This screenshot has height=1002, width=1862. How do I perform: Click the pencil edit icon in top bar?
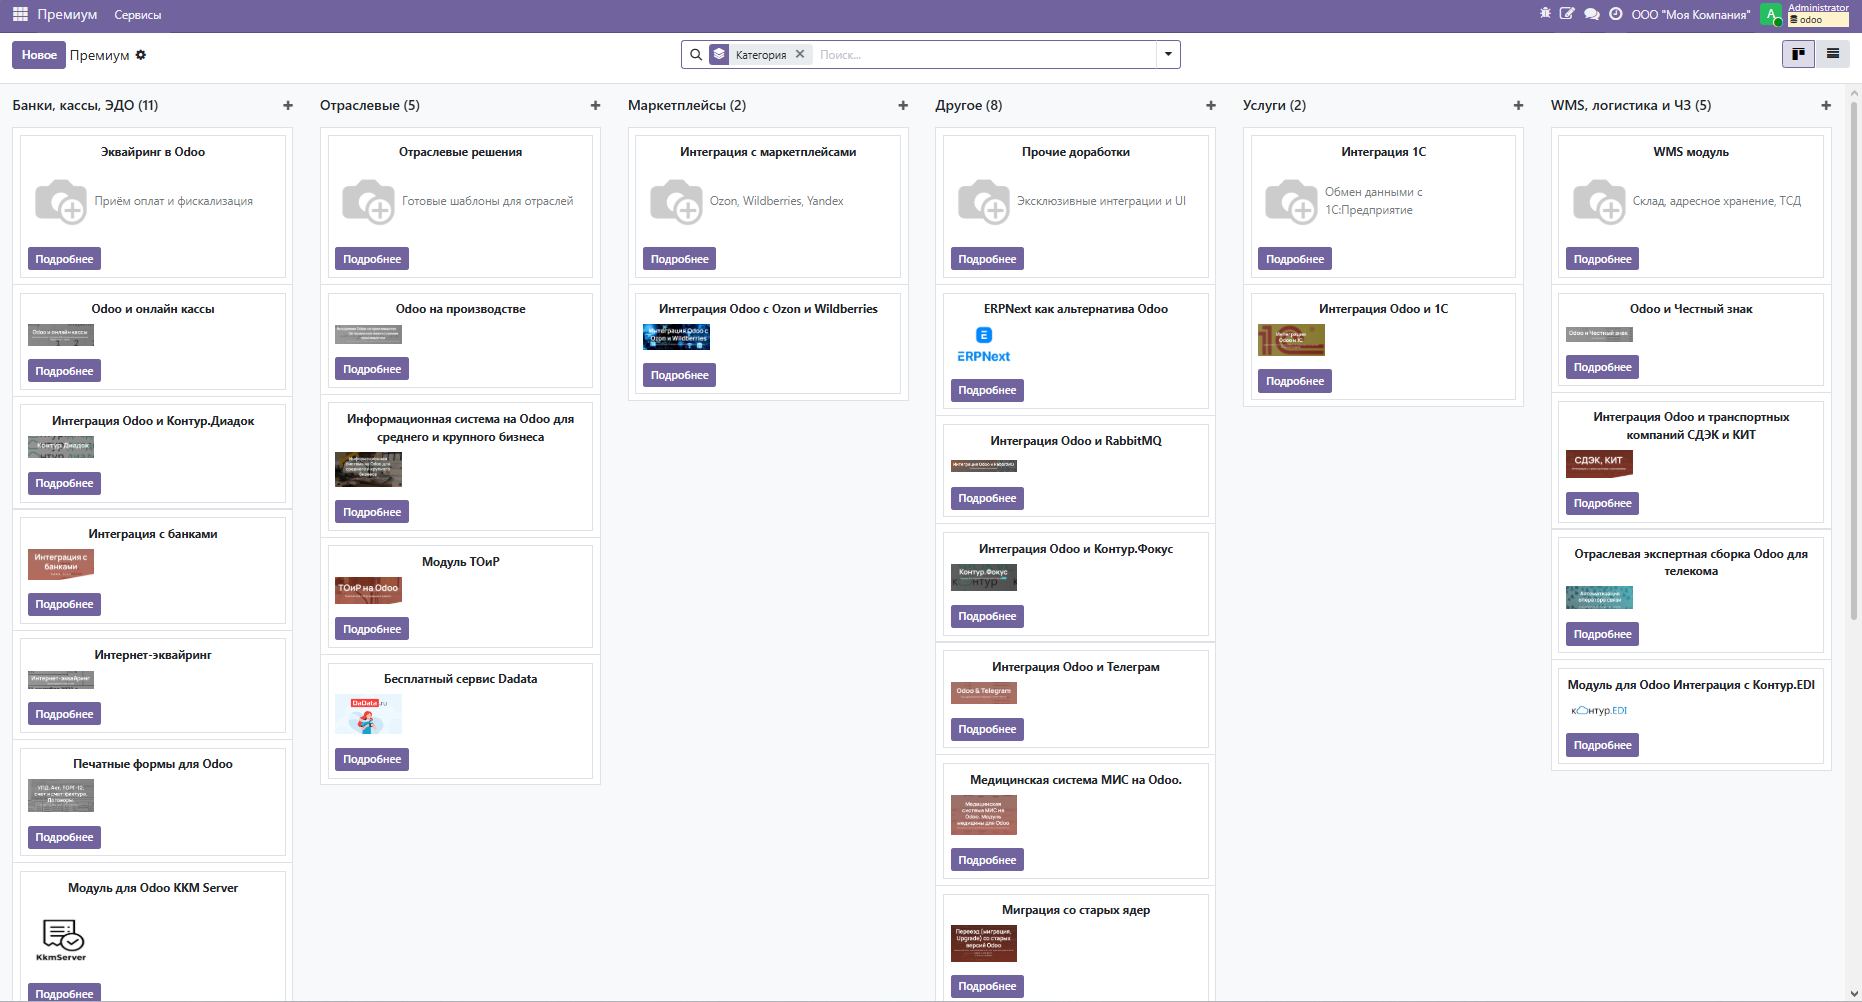1567,14
